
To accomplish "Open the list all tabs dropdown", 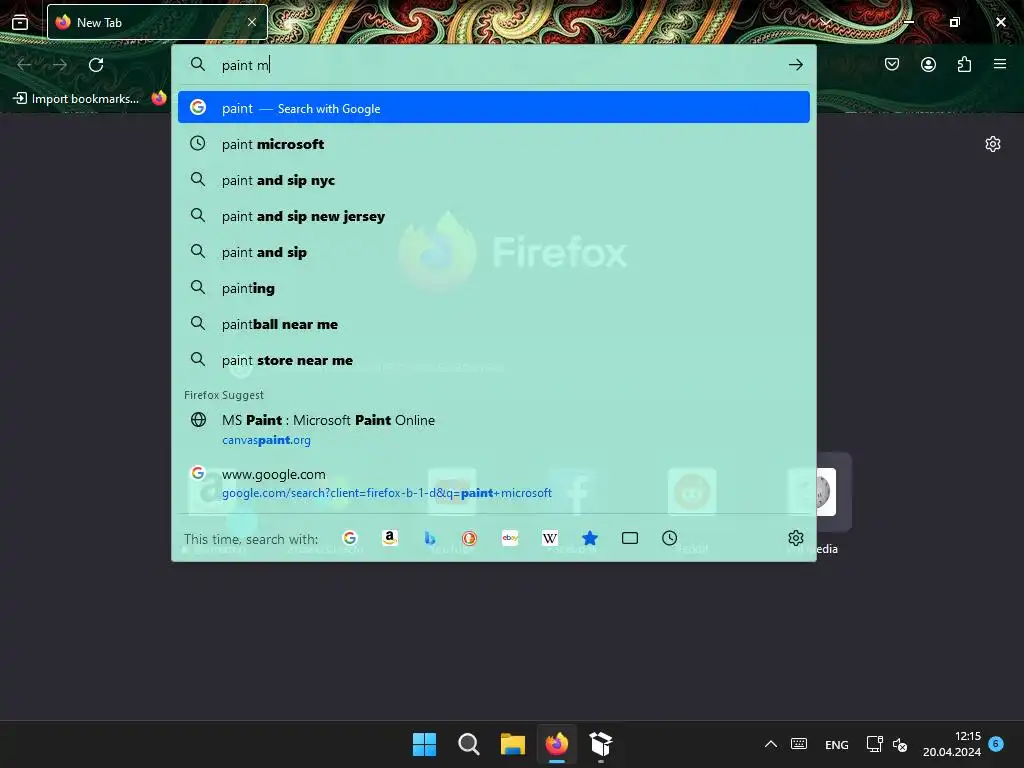I will click(x=825, y=22).
